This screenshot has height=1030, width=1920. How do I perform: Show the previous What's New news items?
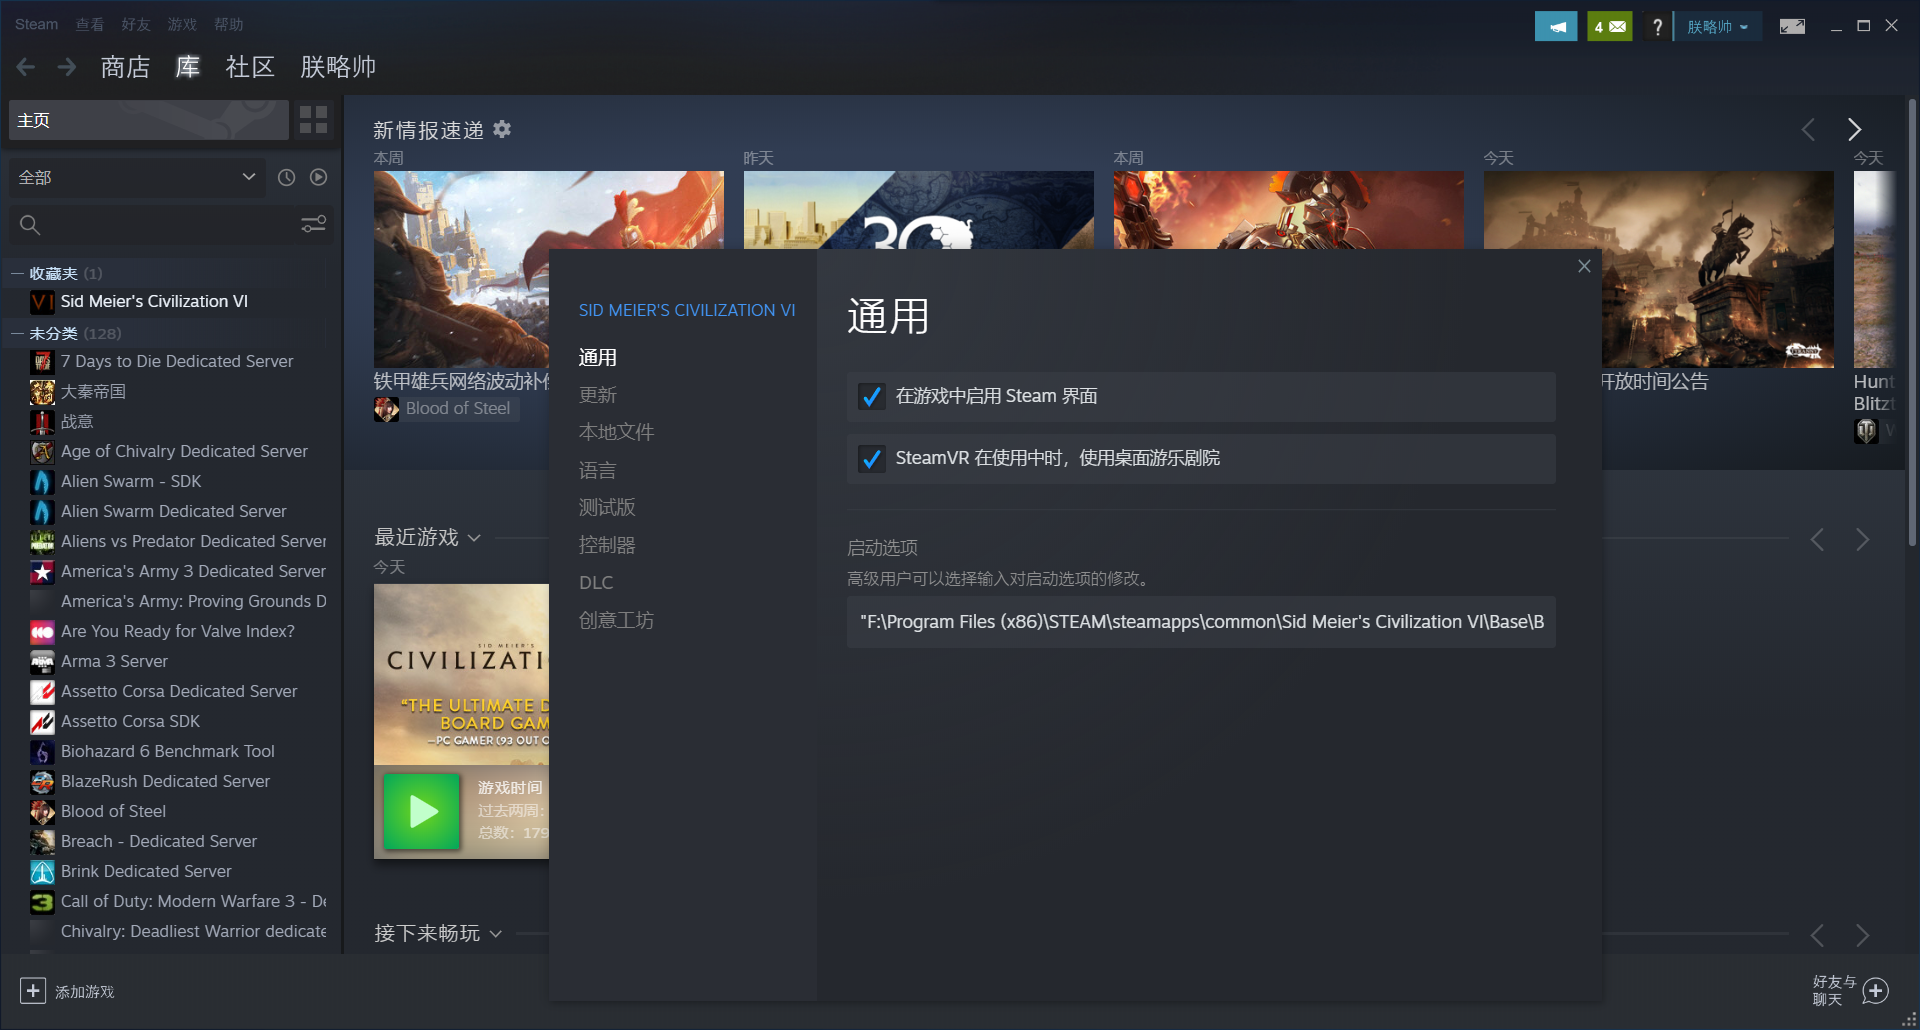1808,129
